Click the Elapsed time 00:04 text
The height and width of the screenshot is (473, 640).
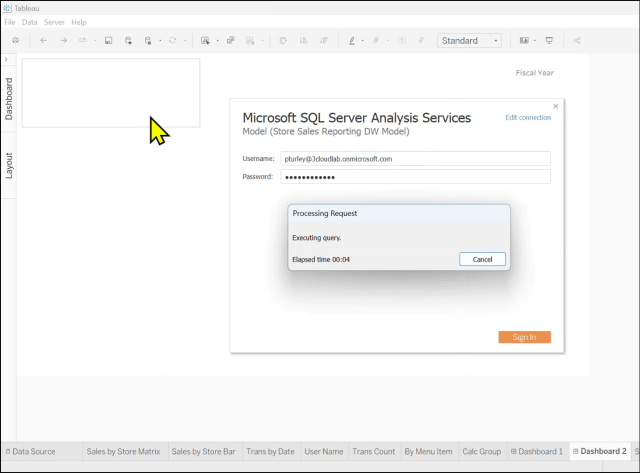tap(321, 260)
